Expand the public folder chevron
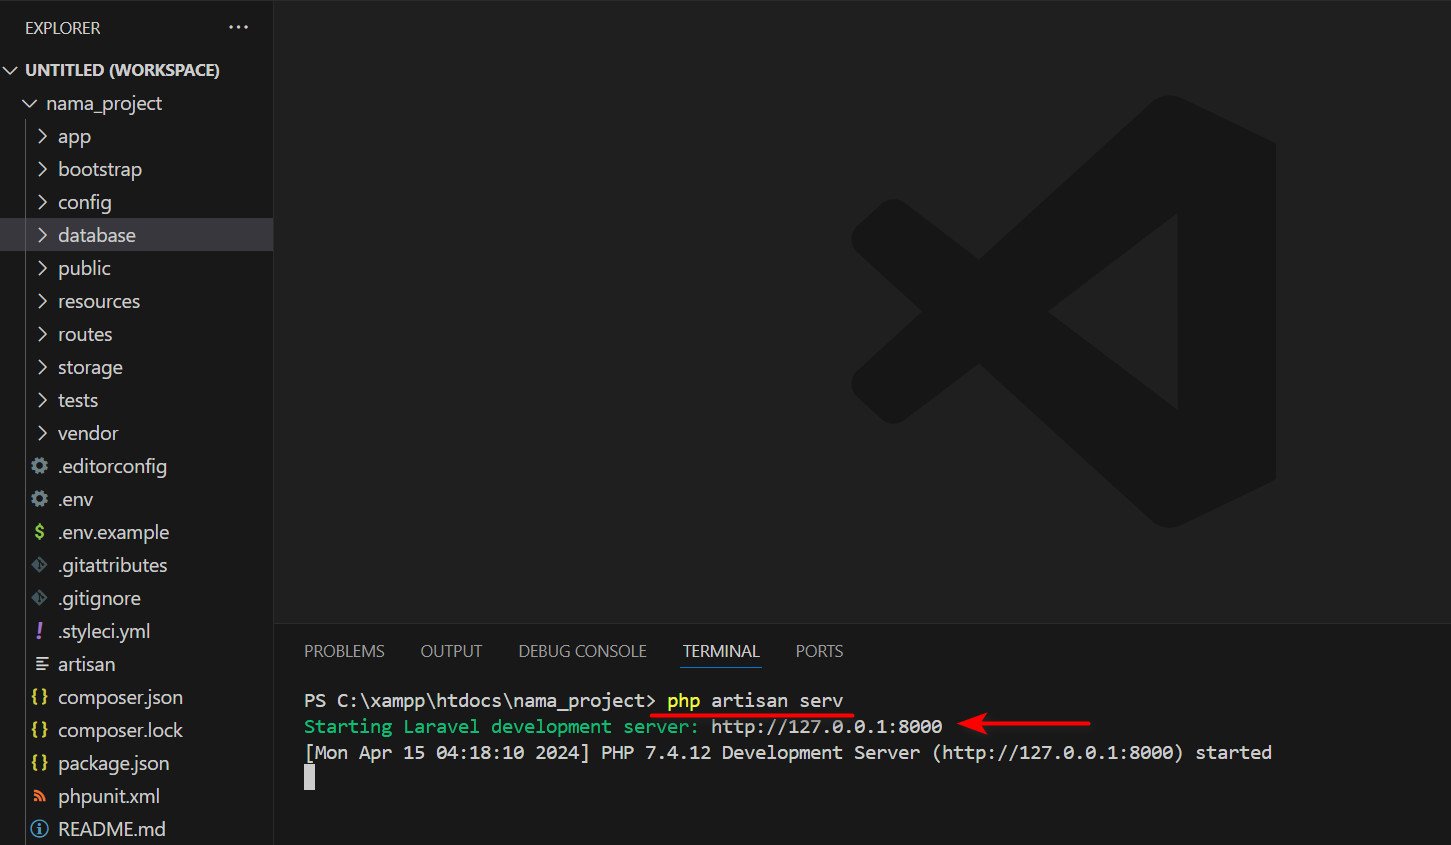1451x845 pixels. point(42,268)
